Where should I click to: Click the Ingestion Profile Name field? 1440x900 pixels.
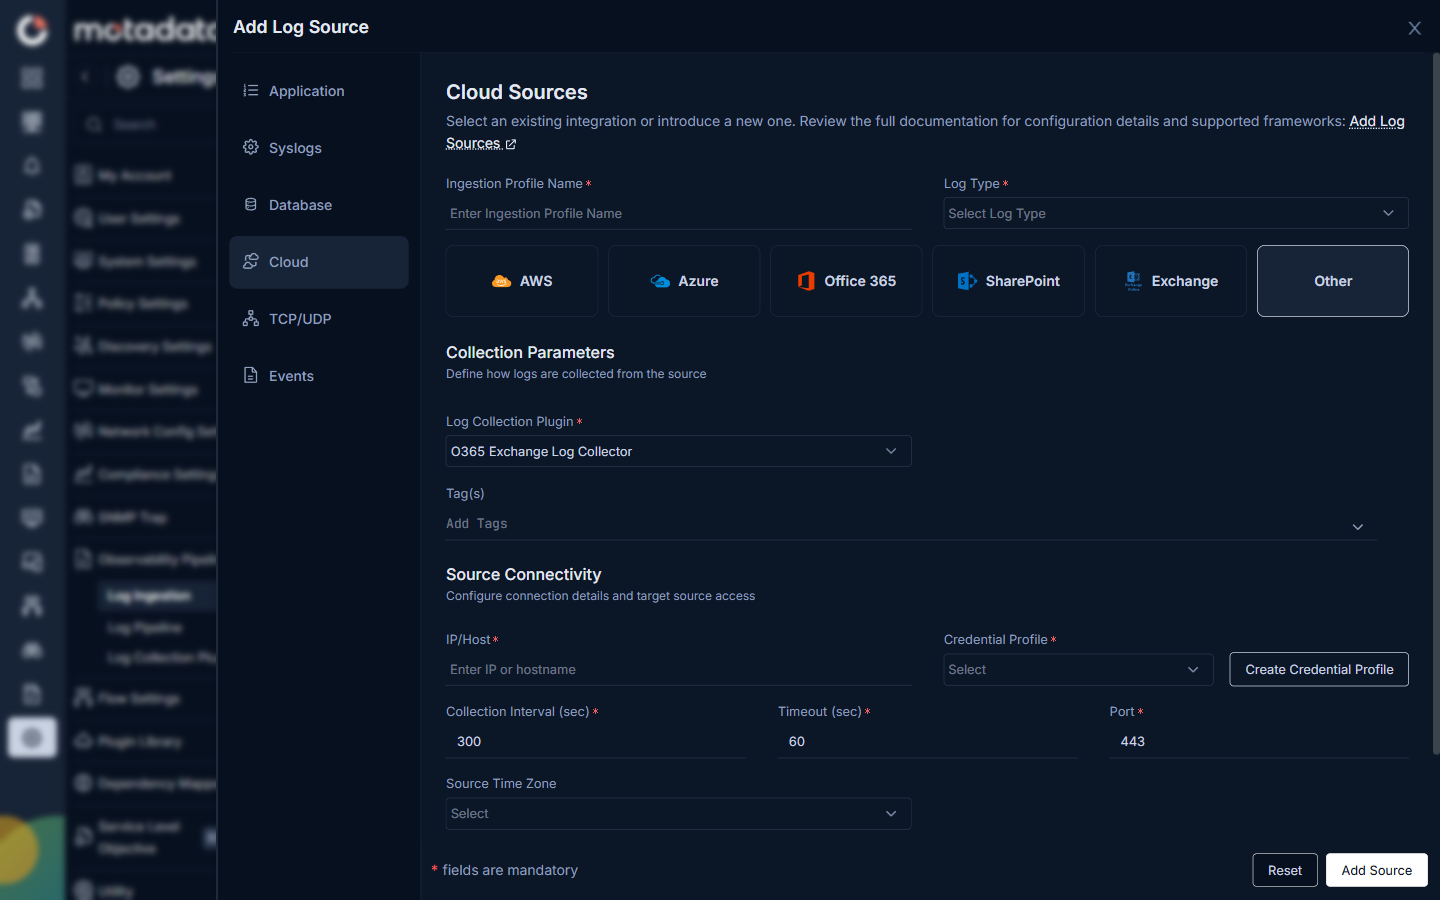tap(678, 213)
